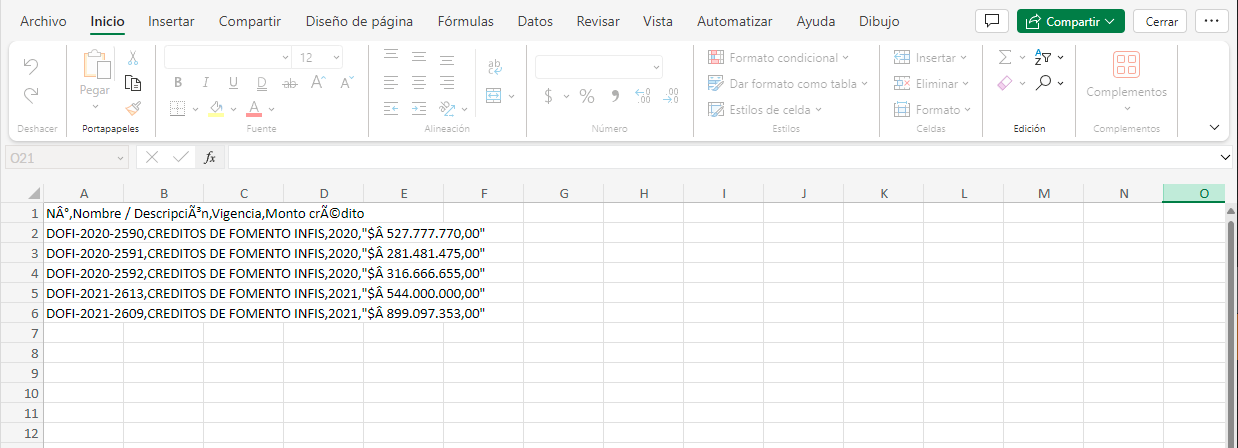
Task: Go to the Revisar tab
Action: pos(598,21)
